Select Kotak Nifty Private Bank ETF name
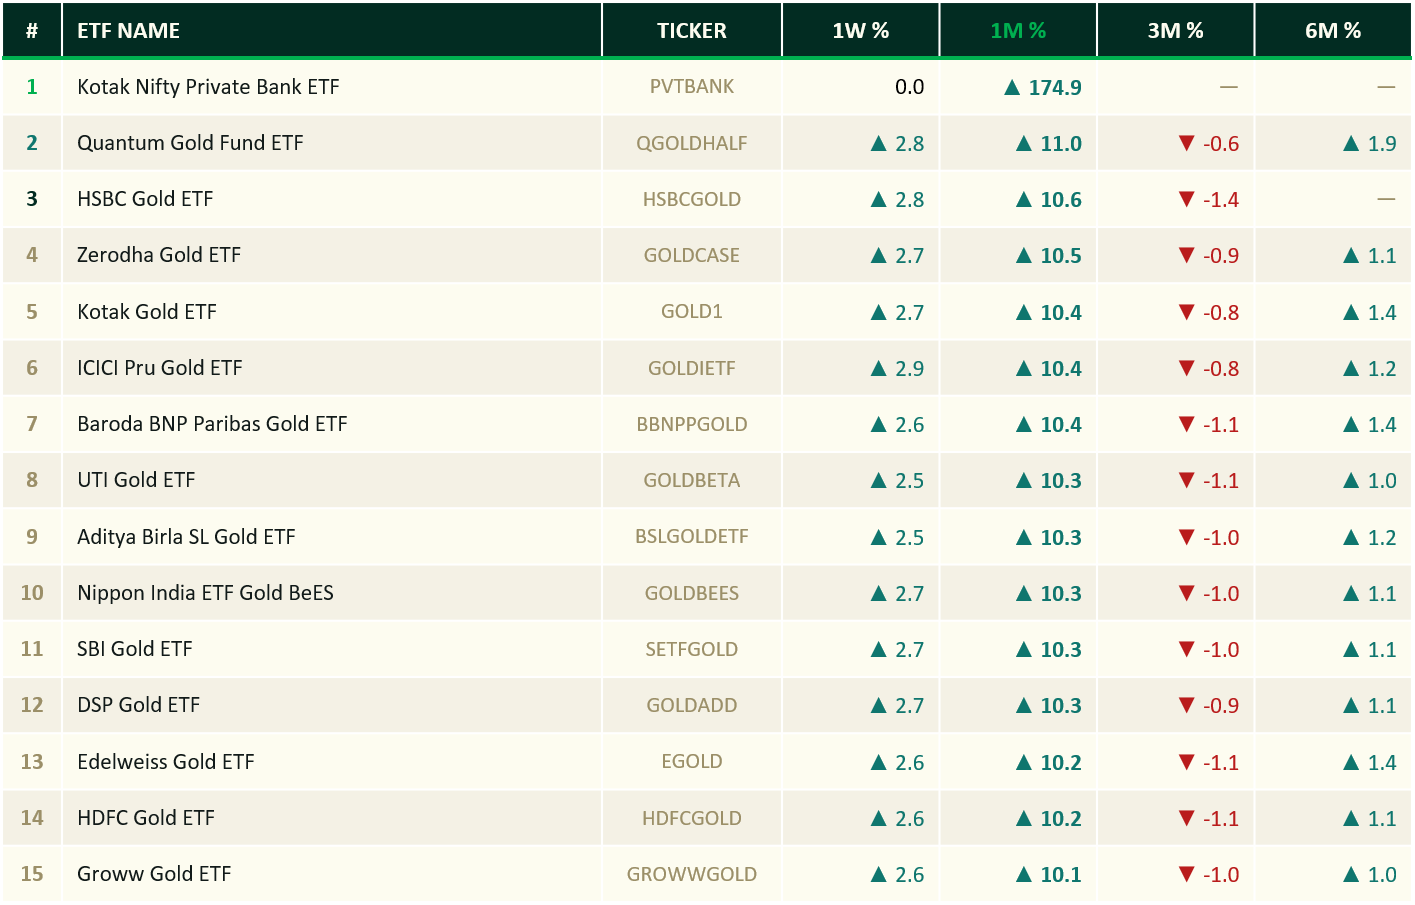 point(208,87)
